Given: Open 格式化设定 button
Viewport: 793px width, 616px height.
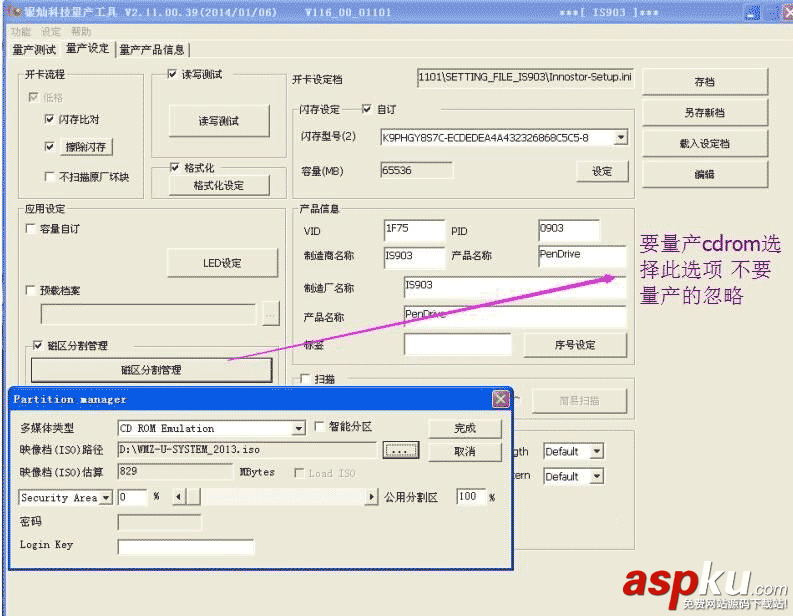Looking at the screenshot, I should click(218, 186).
